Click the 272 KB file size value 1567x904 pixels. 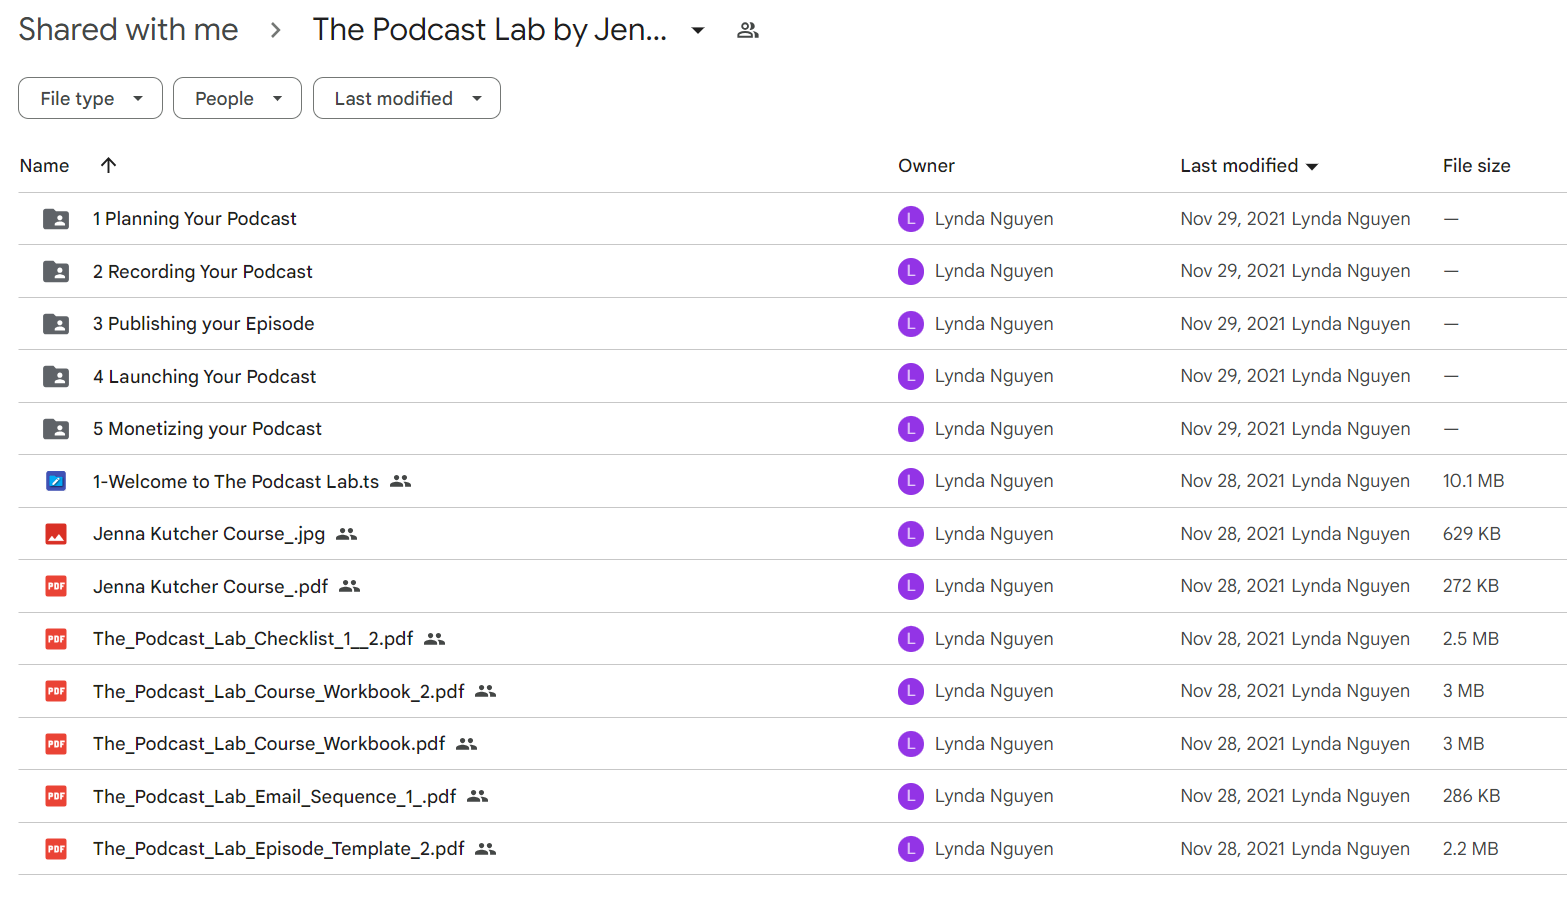[x=1470, y=586]
